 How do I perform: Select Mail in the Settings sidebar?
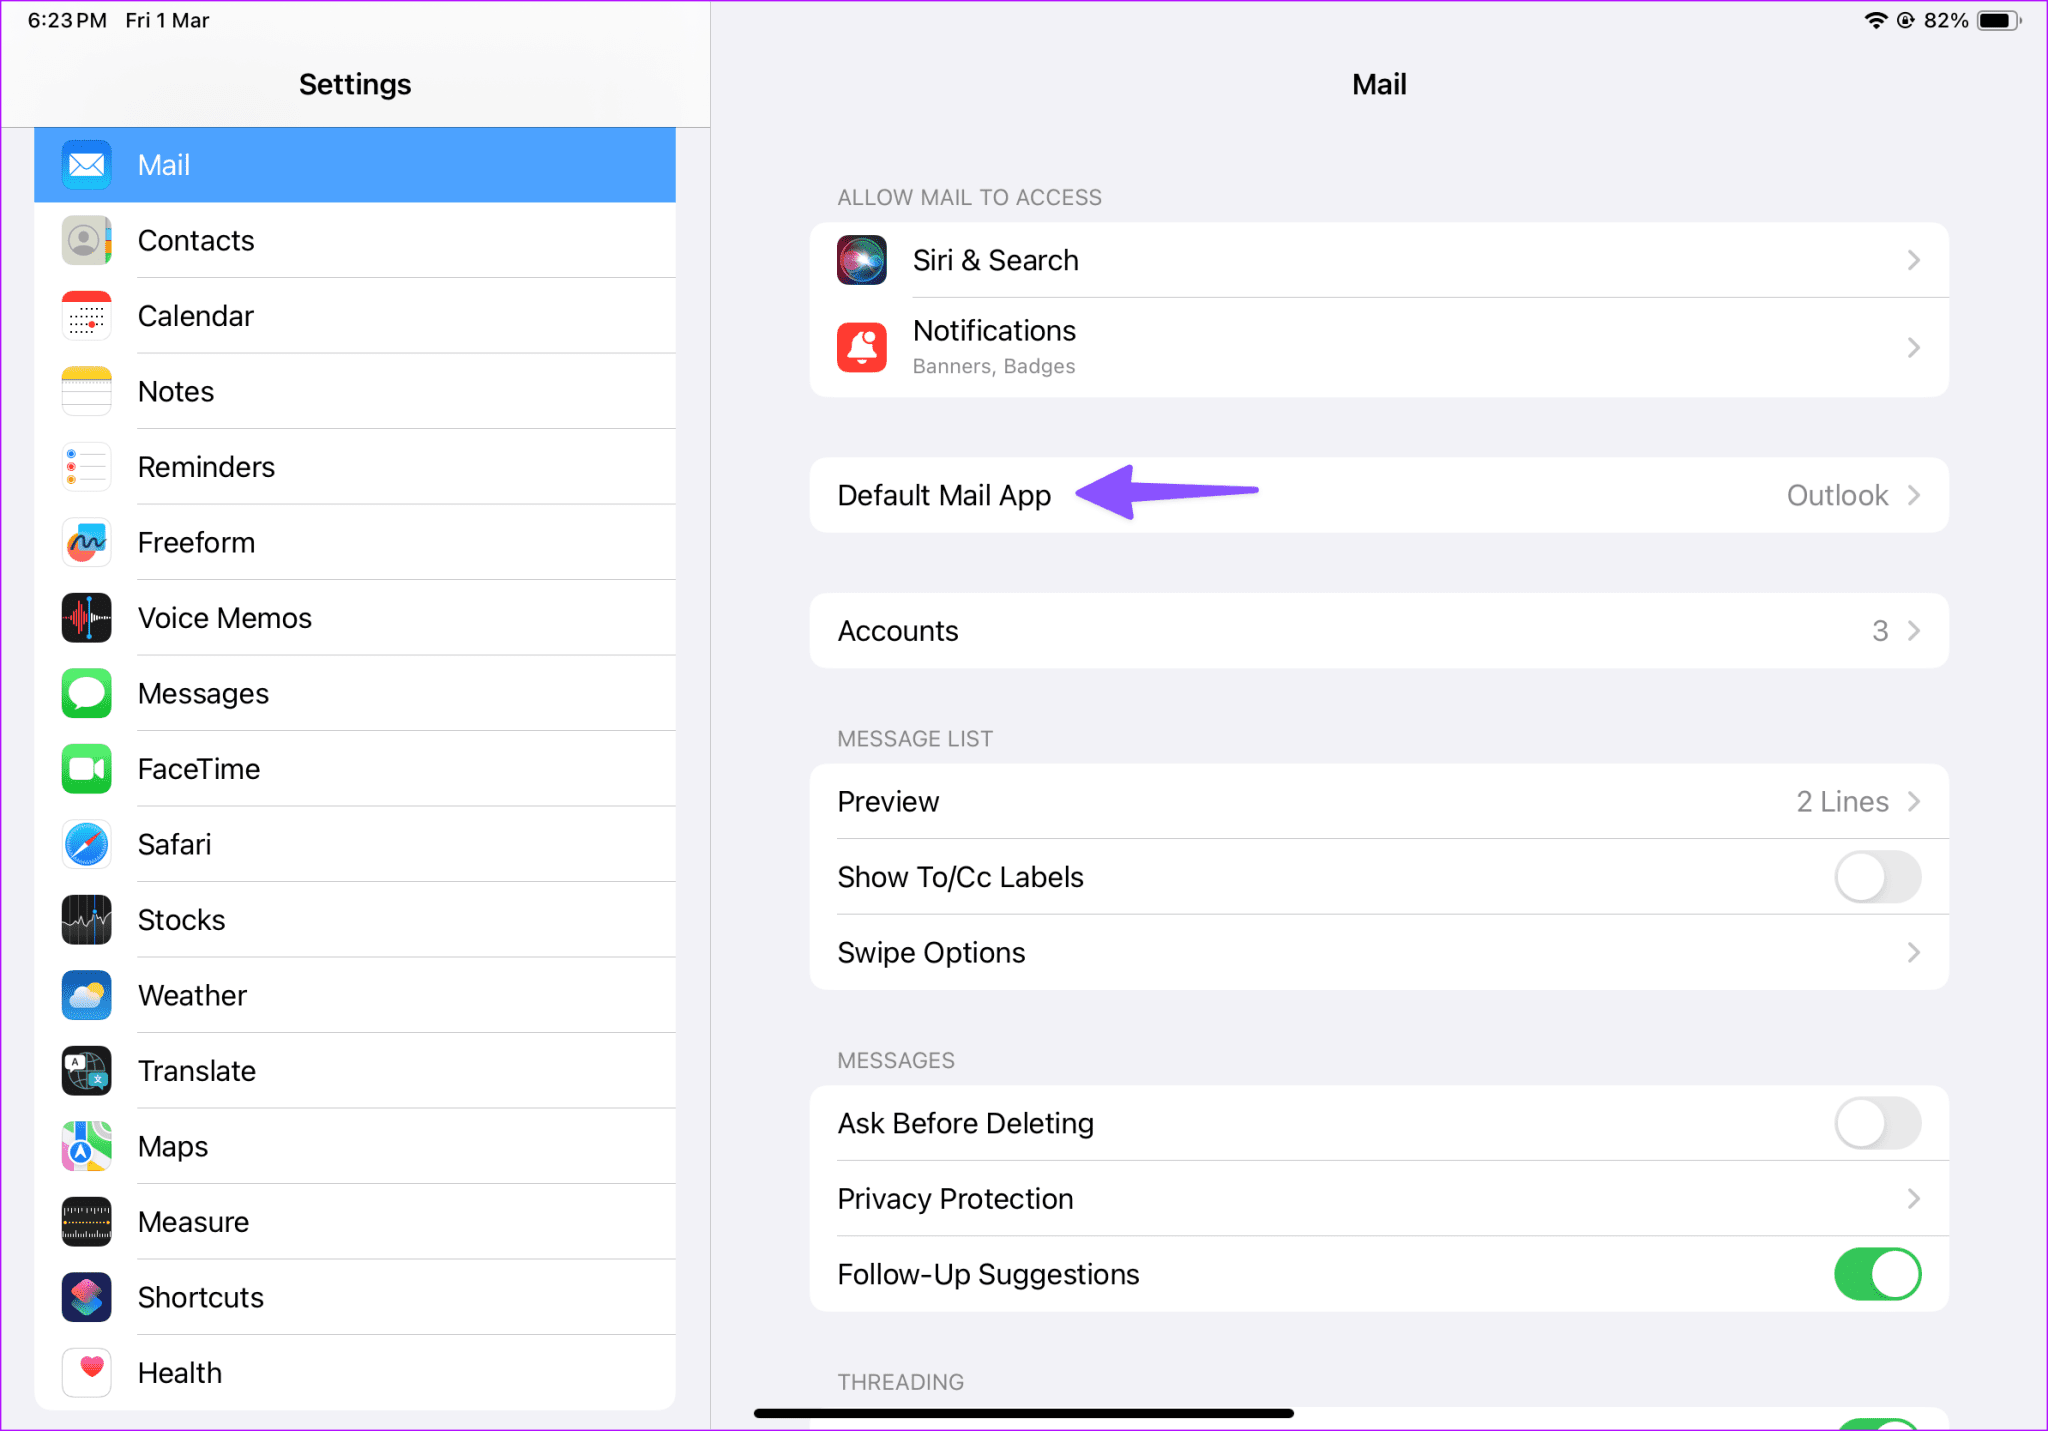[355, 165]
